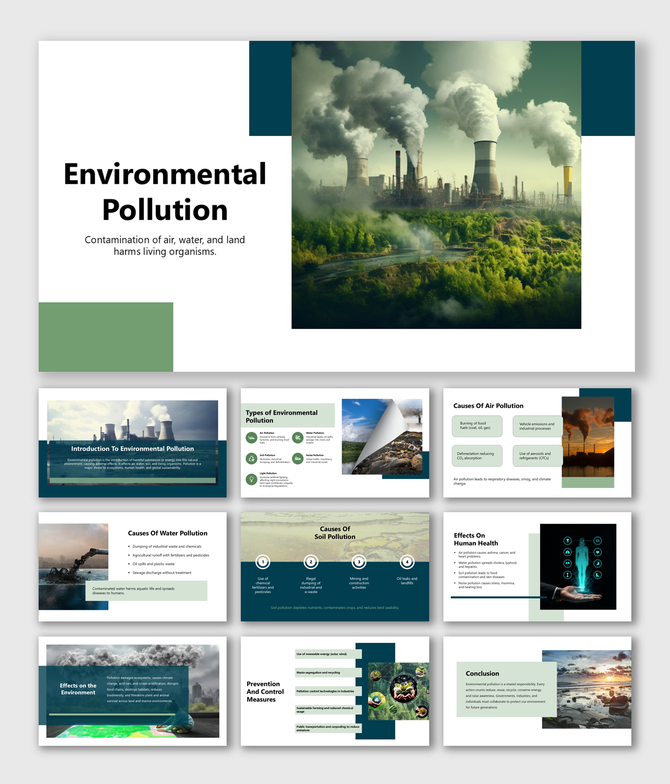Click 'Deforestation reducing CO2 absorption' box
This screenshot has width=670, height=784.
[477, 456]
